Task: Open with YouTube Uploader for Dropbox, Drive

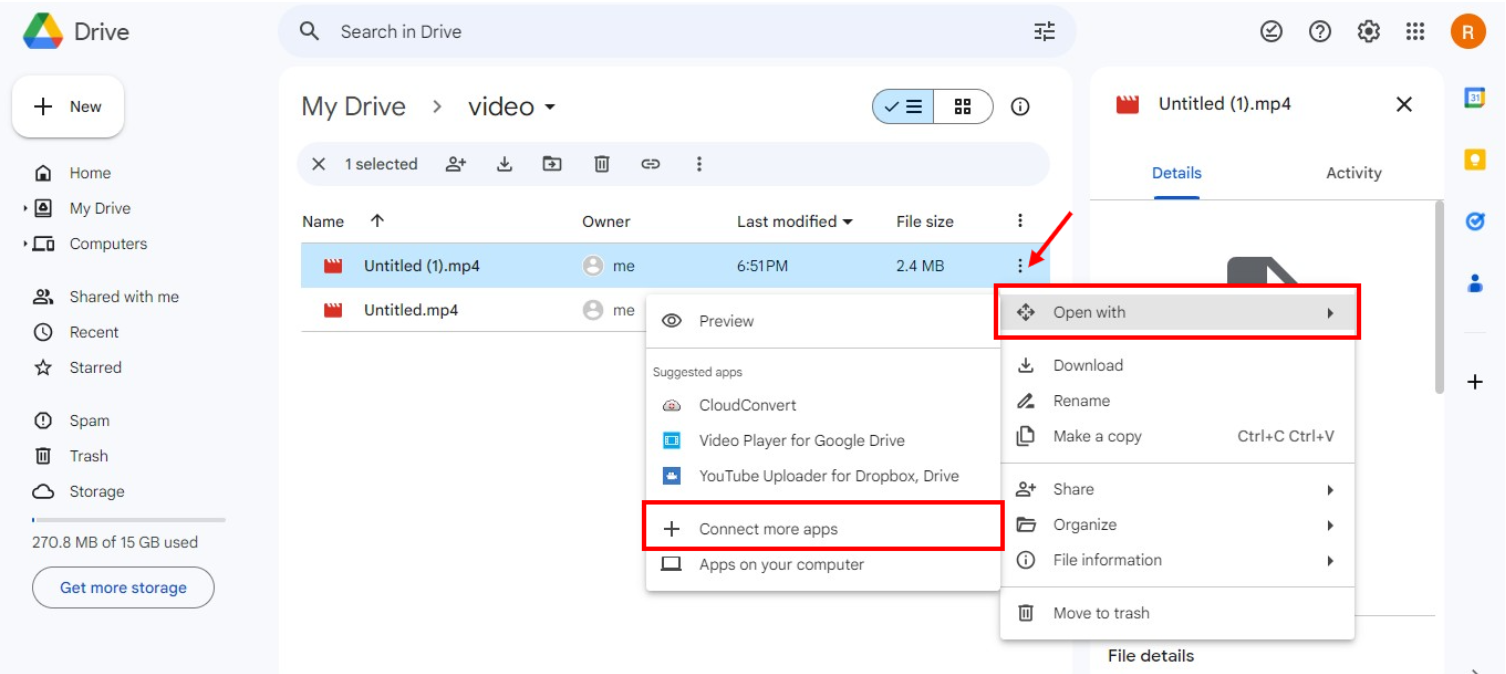Action: (x=823, y=476)
